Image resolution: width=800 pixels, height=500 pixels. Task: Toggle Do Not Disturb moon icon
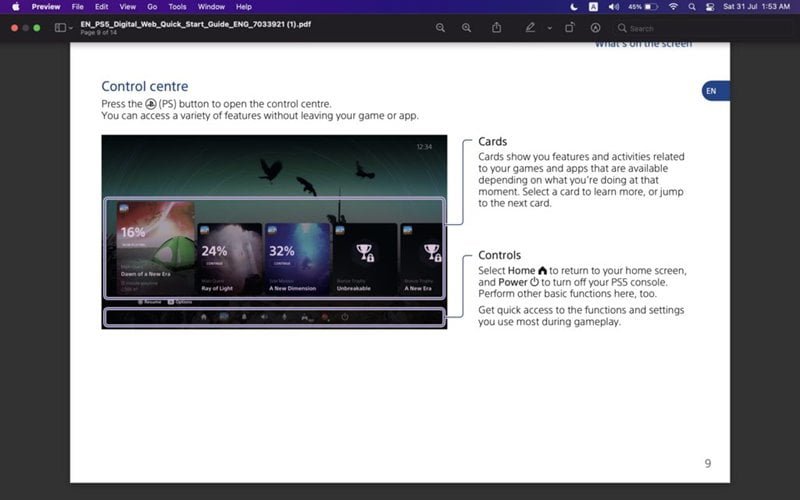point(573,7)
